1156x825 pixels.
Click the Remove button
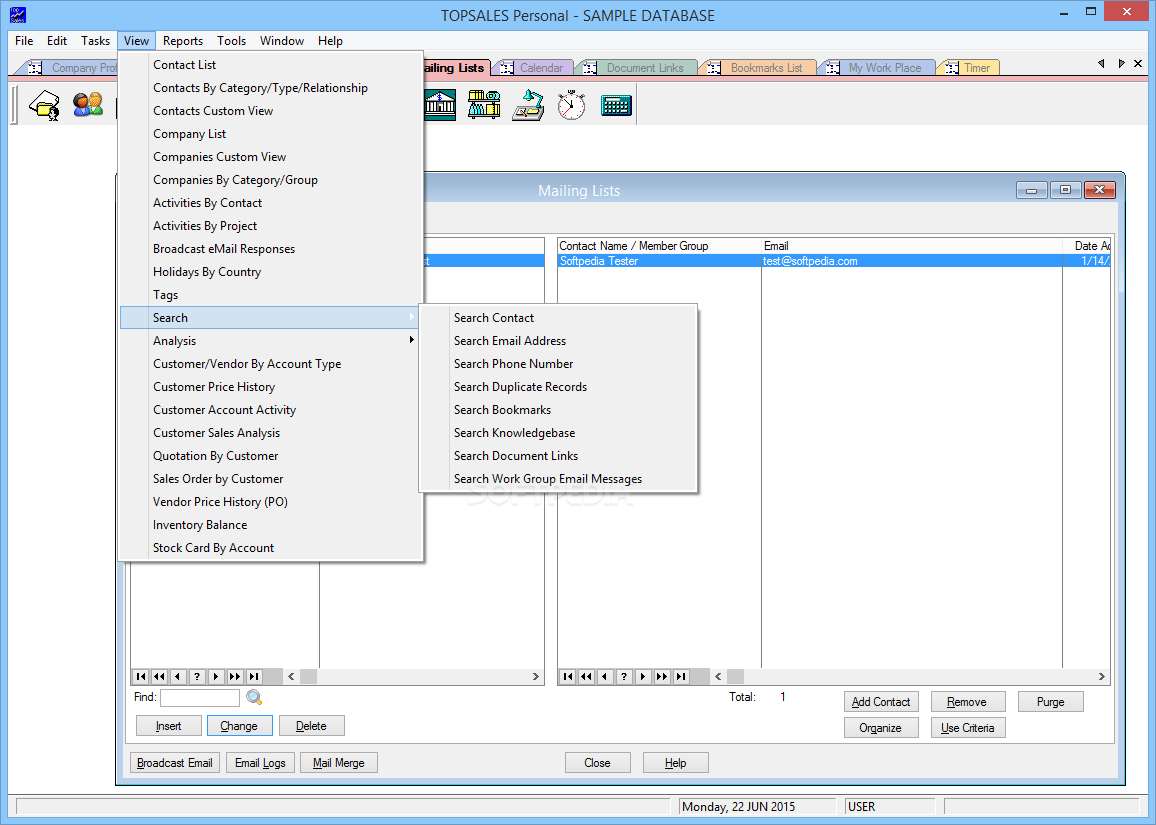pos(967,702)
